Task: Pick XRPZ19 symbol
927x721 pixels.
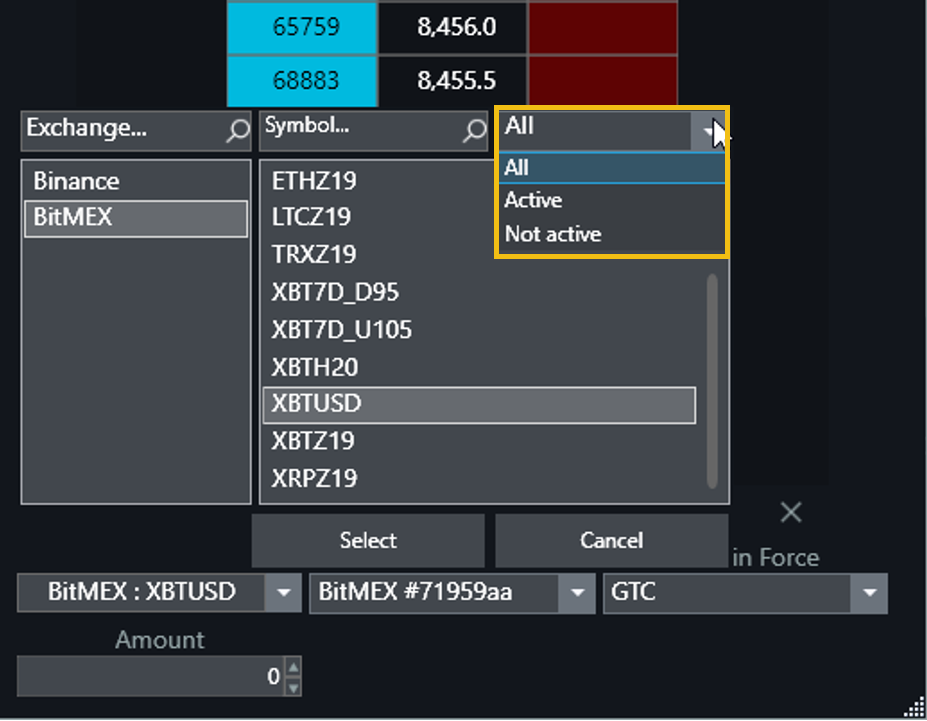Action: (x=479, y=479)
